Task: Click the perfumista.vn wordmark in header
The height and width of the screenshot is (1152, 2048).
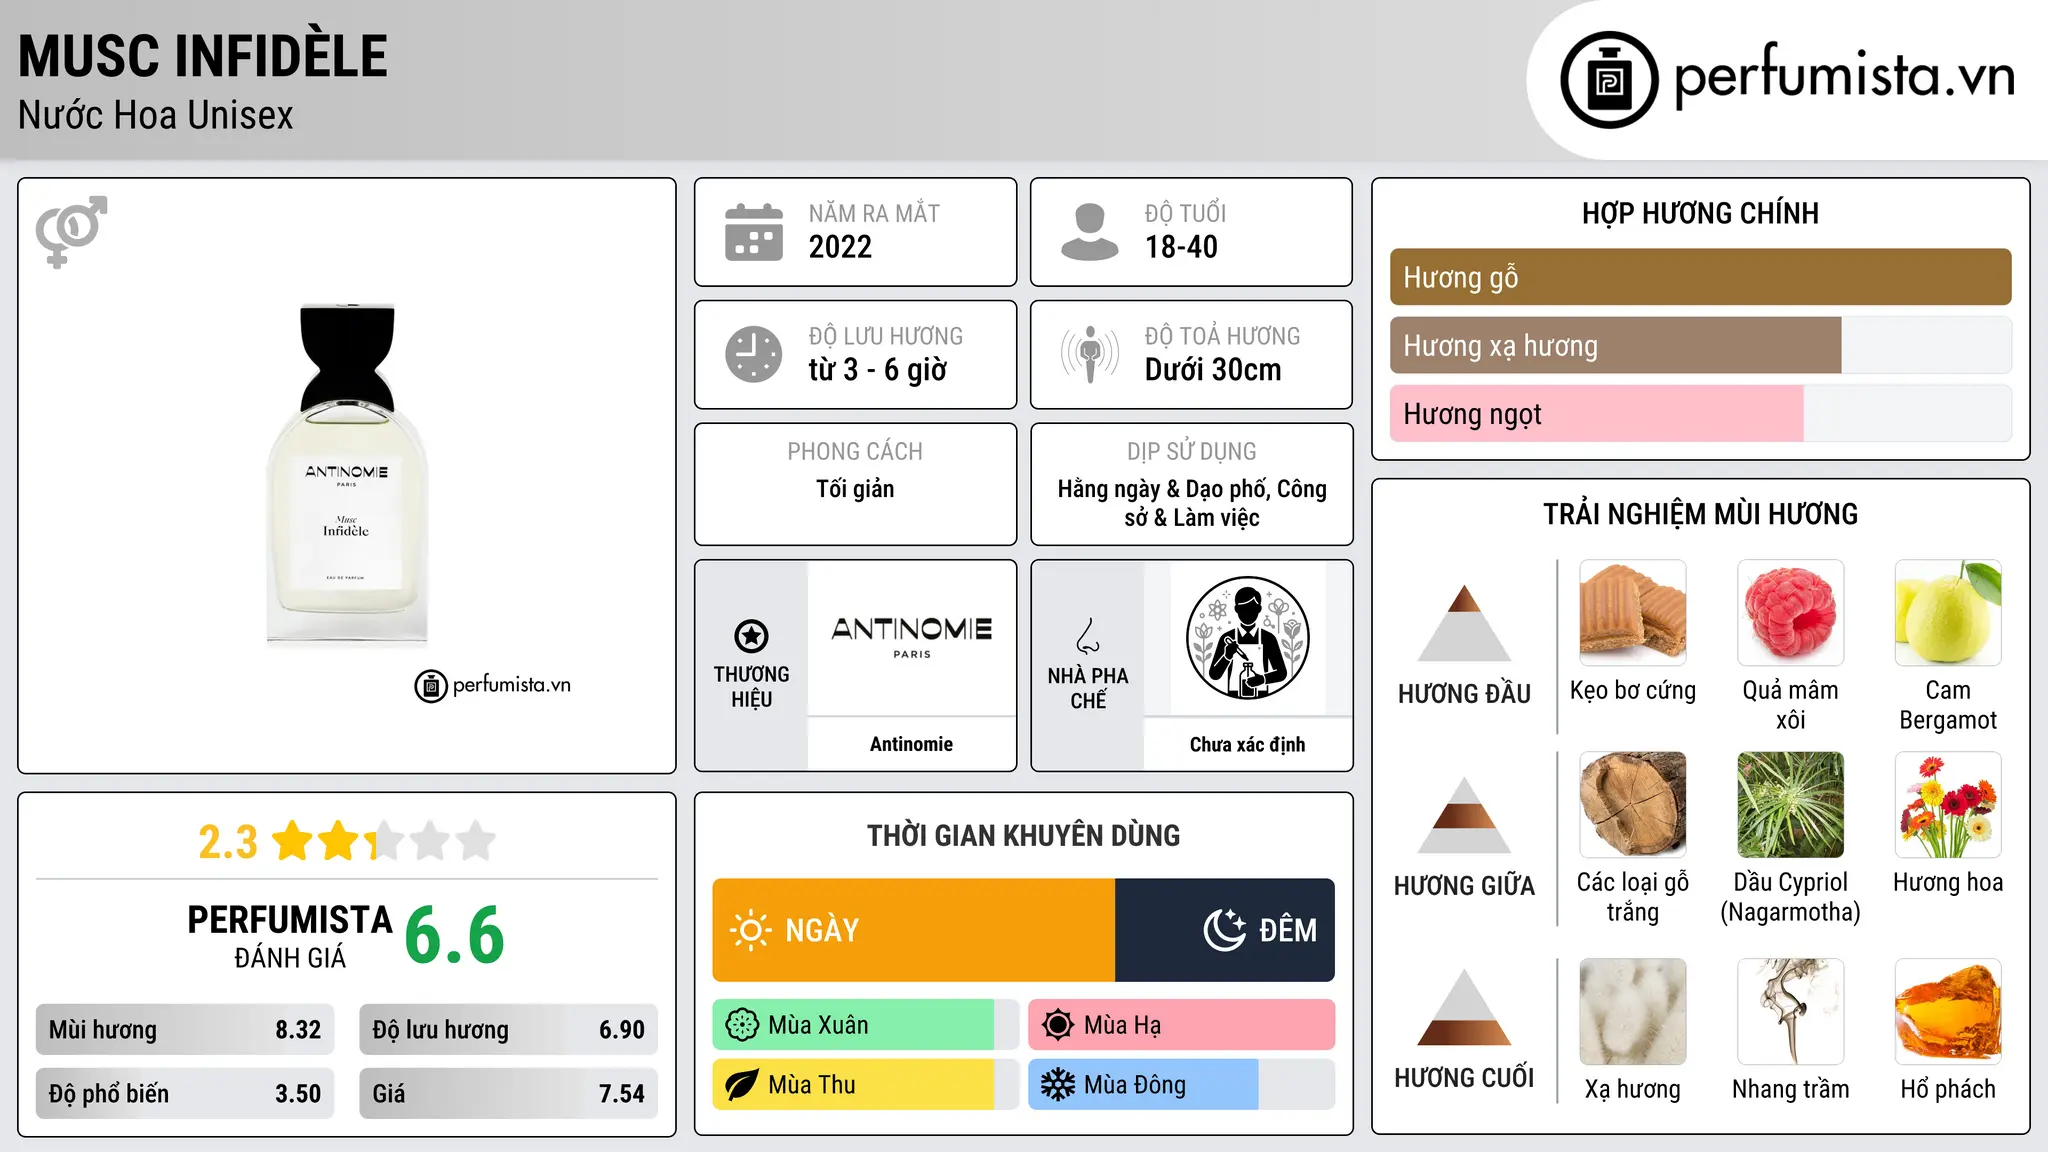Action: (x=1844, y=75)
